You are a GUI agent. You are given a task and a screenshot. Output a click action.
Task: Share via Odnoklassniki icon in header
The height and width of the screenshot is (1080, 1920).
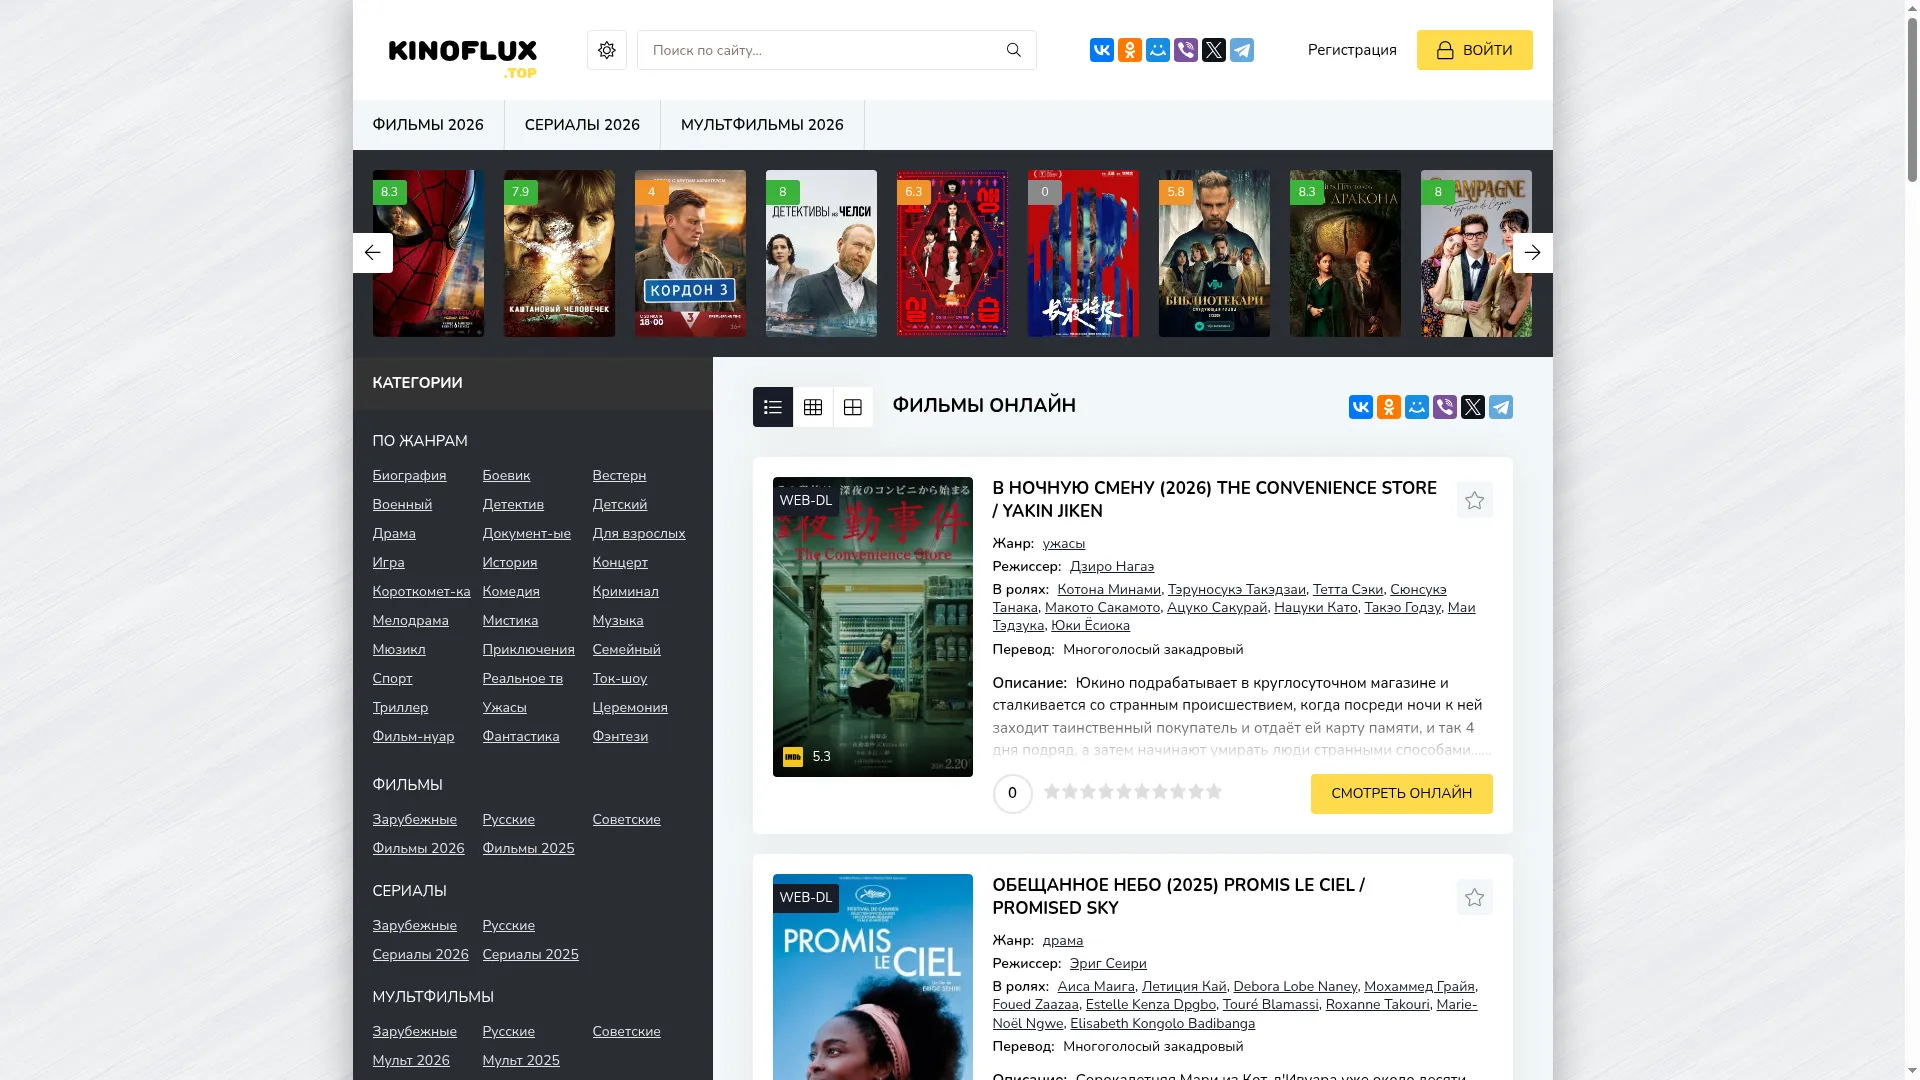[1130, 50]
